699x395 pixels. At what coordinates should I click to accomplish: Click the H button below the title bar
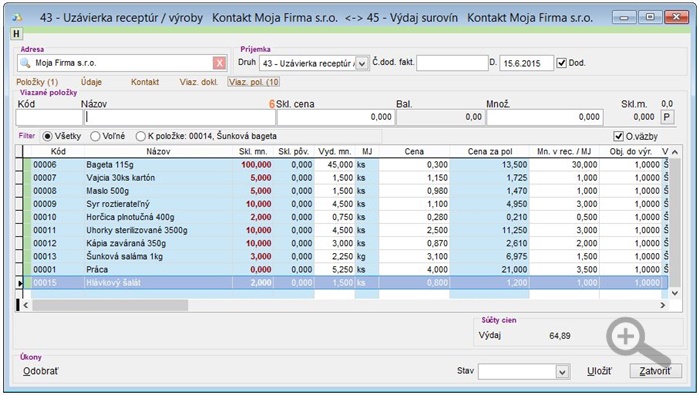(16, 33)
